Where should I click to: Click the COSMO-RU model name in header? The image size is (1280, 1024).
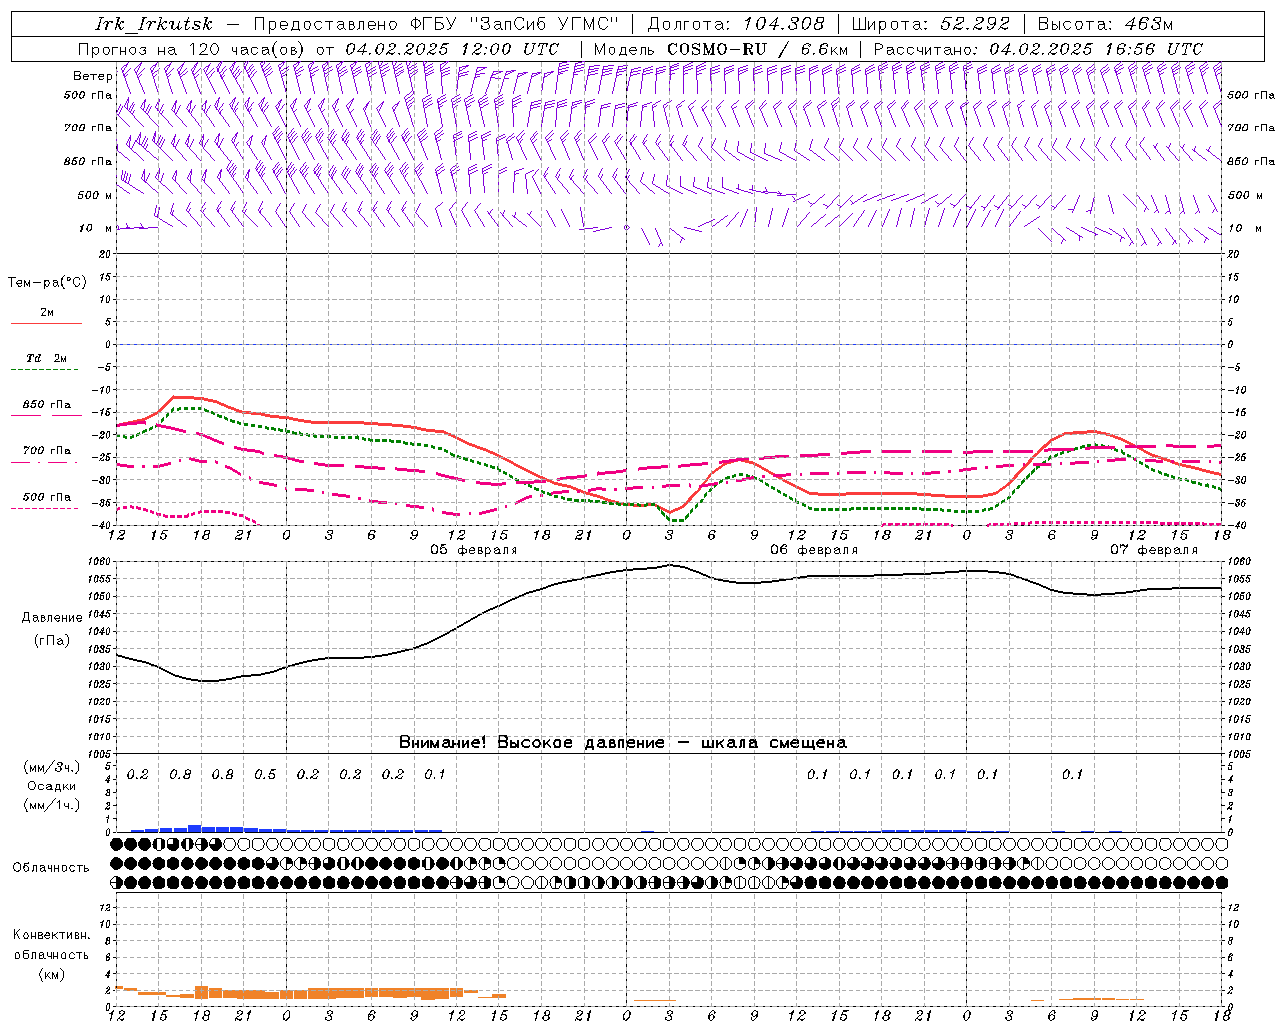717,49
